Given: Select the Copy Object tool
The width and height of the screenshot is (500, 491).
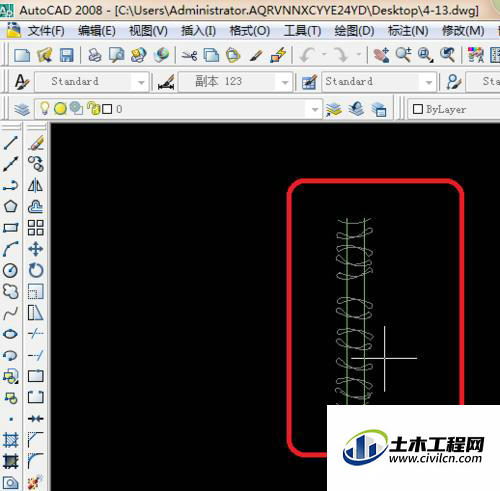Looking at the screenshot, I should click(36, 164).
